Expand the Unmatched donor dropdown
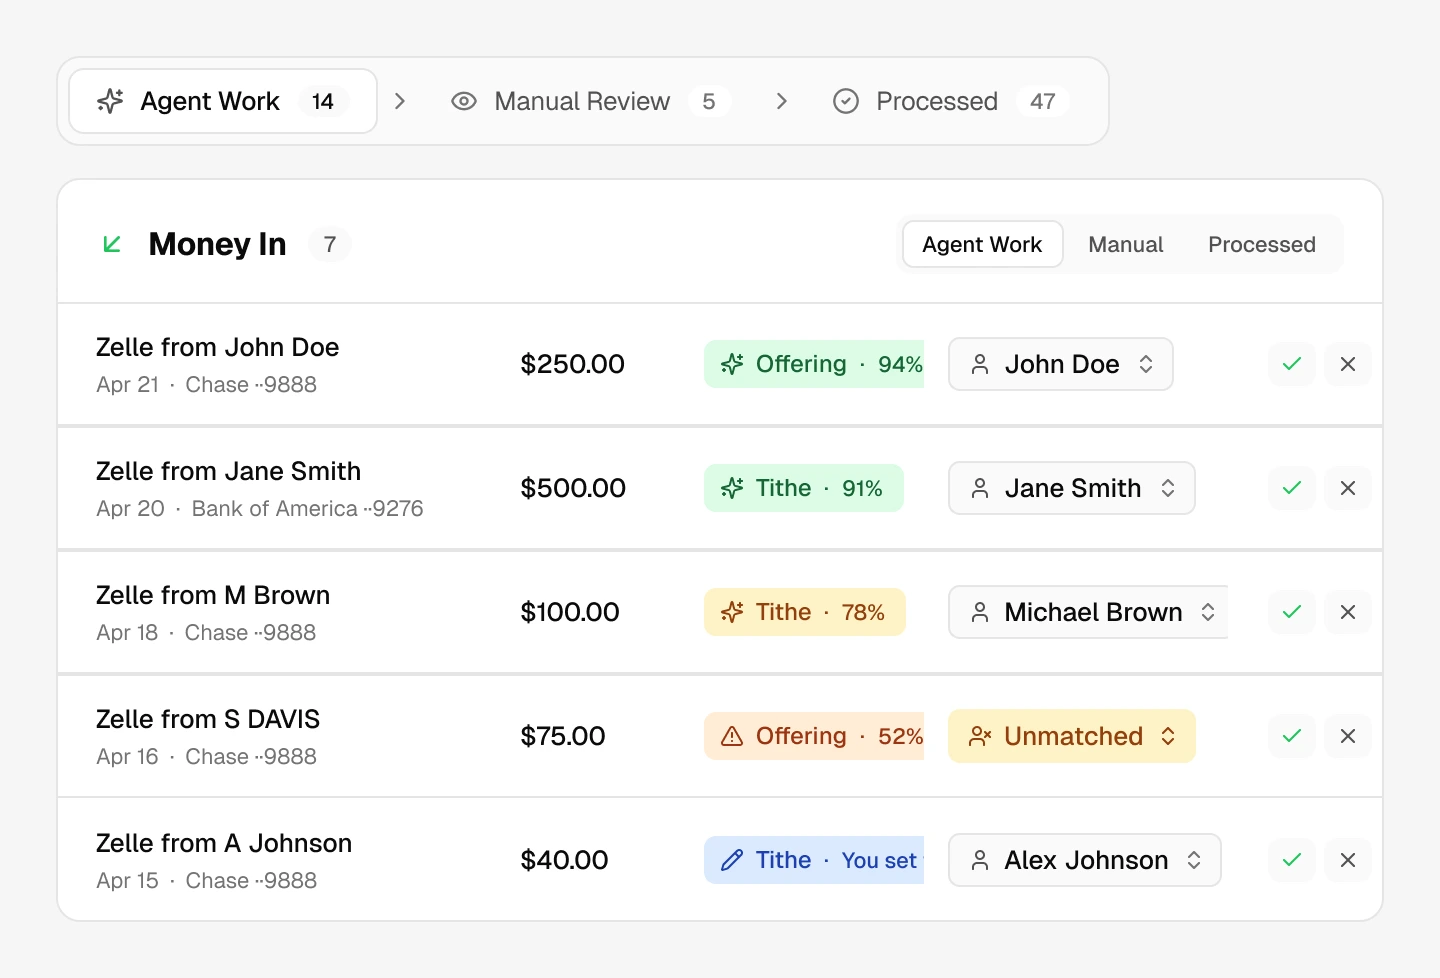The height and width of the screenshot is (978, 1440). click(1071, 736)
